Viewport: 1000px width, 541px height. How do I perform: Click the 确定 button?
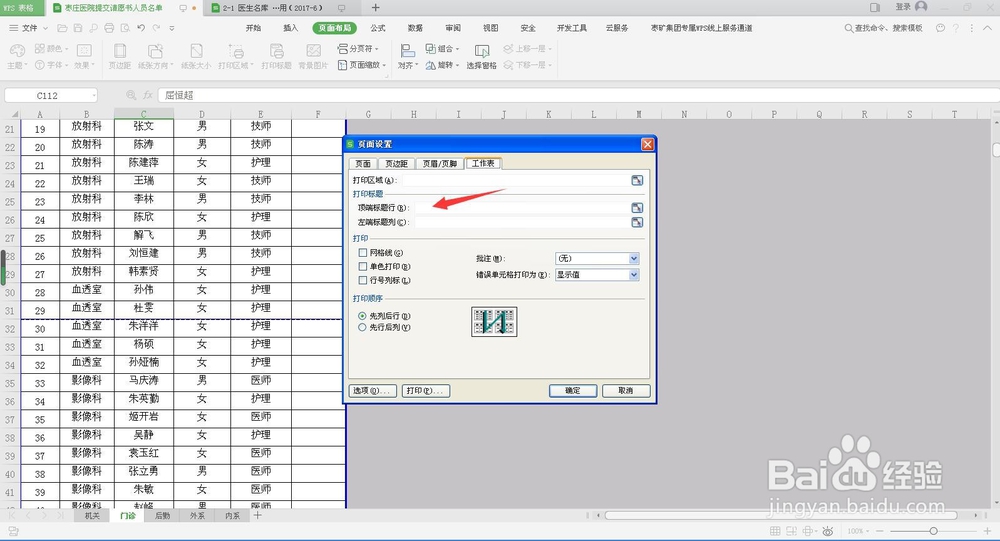pos(573,390)
